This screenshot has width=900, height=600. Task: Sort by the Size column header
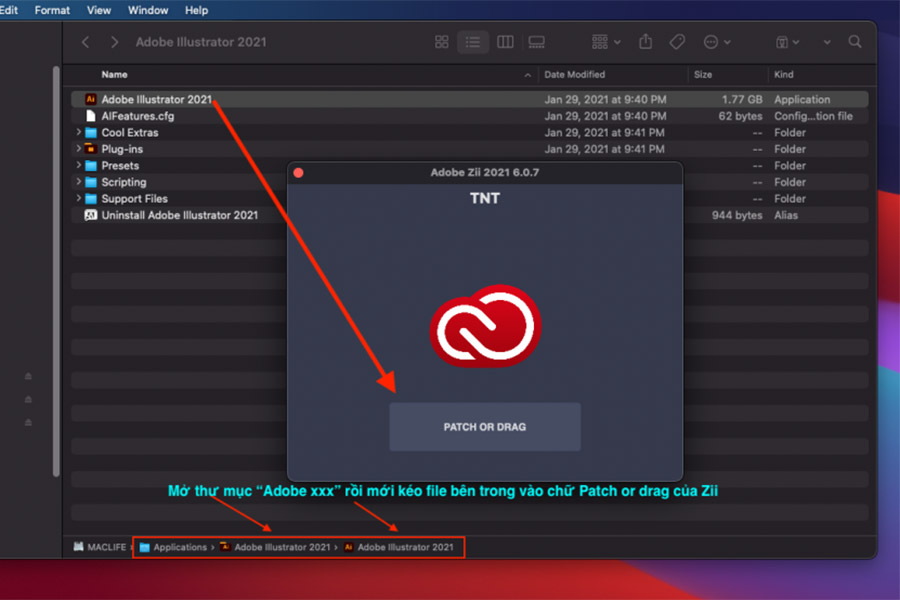coord(703,75)
